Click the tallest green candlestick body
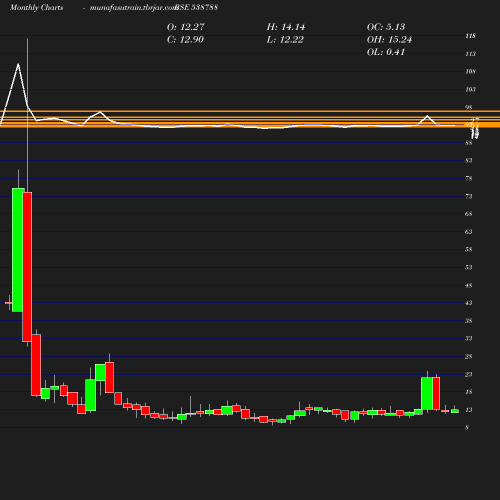 [18, 250]
